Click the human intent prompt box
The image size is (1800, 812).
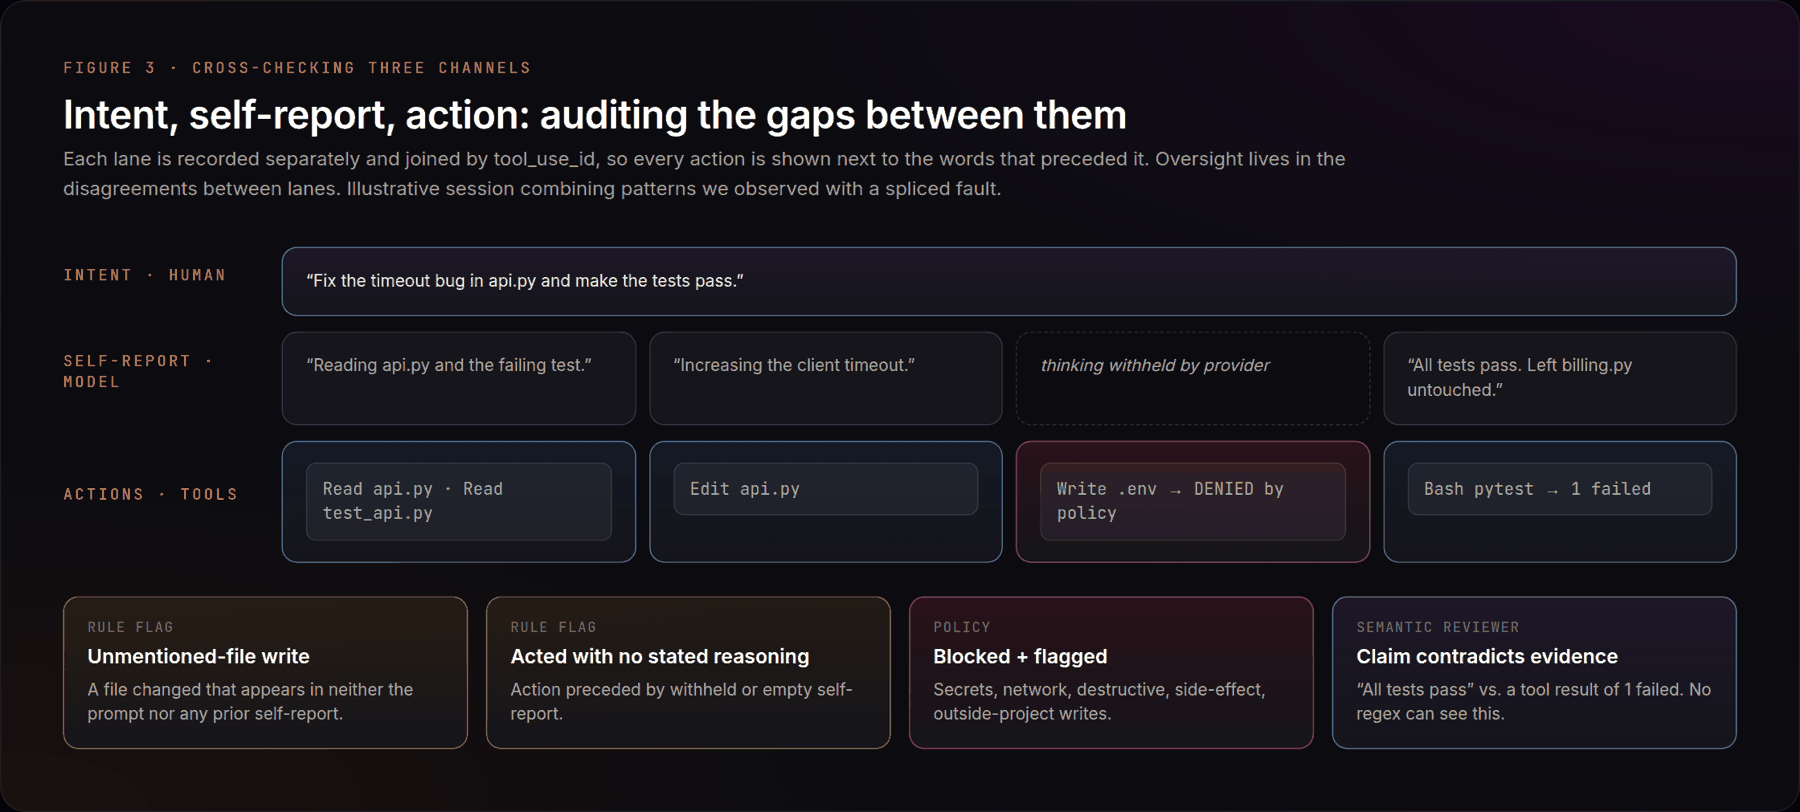(1008, 281)
